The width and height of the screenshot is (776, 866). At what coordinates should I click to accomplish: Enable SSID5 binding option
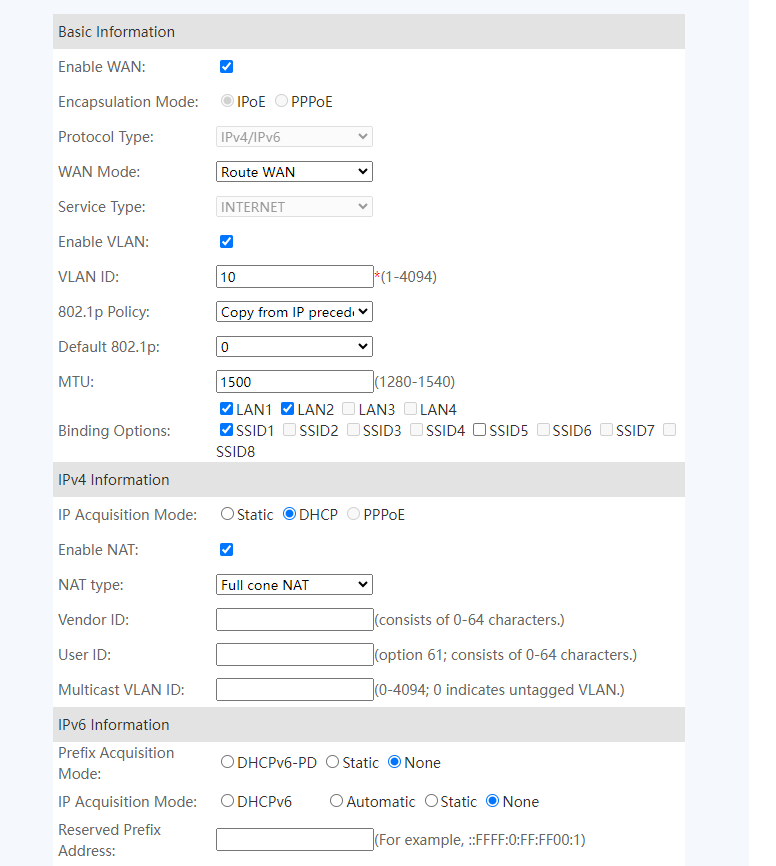480,430
